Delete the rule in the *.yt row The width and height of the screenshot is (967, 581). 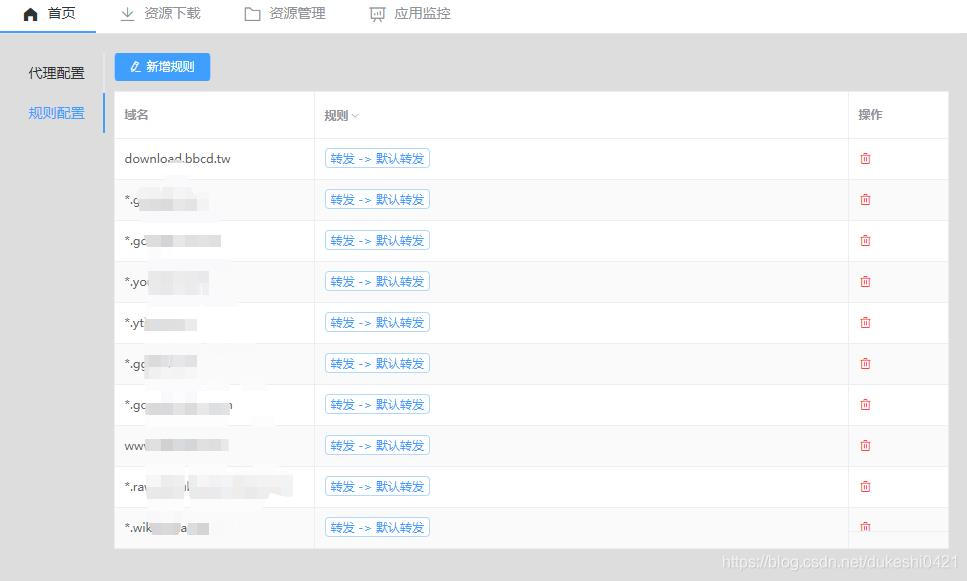coord(865,323)
